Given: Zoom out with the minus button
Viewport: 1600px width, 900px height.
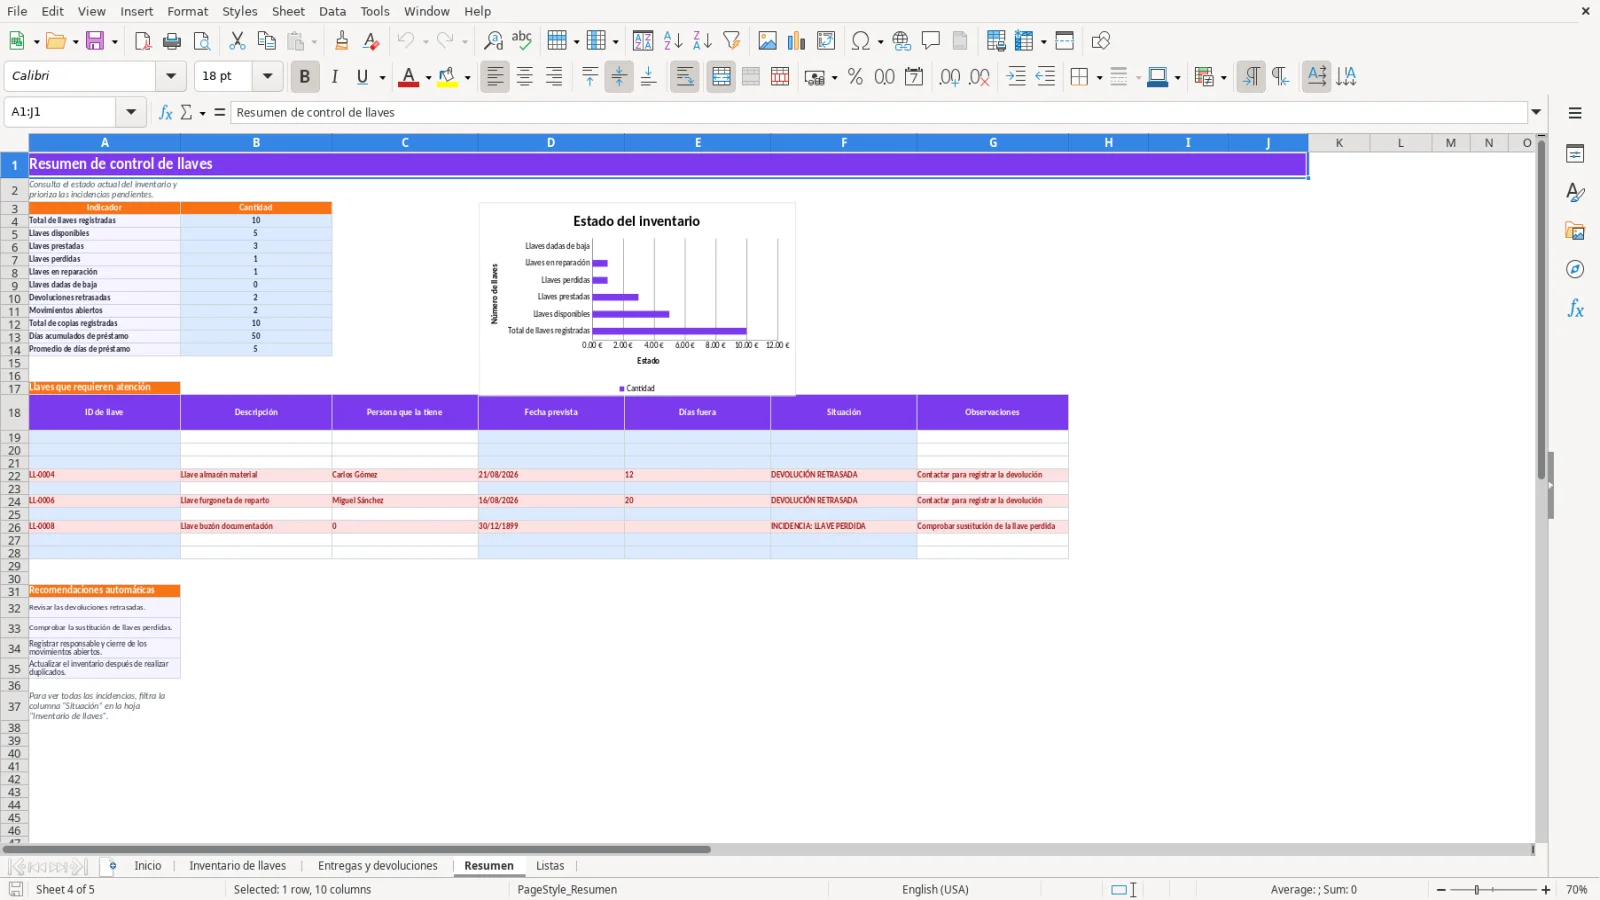Looking at the screenshot, I should coord(1441,890).
